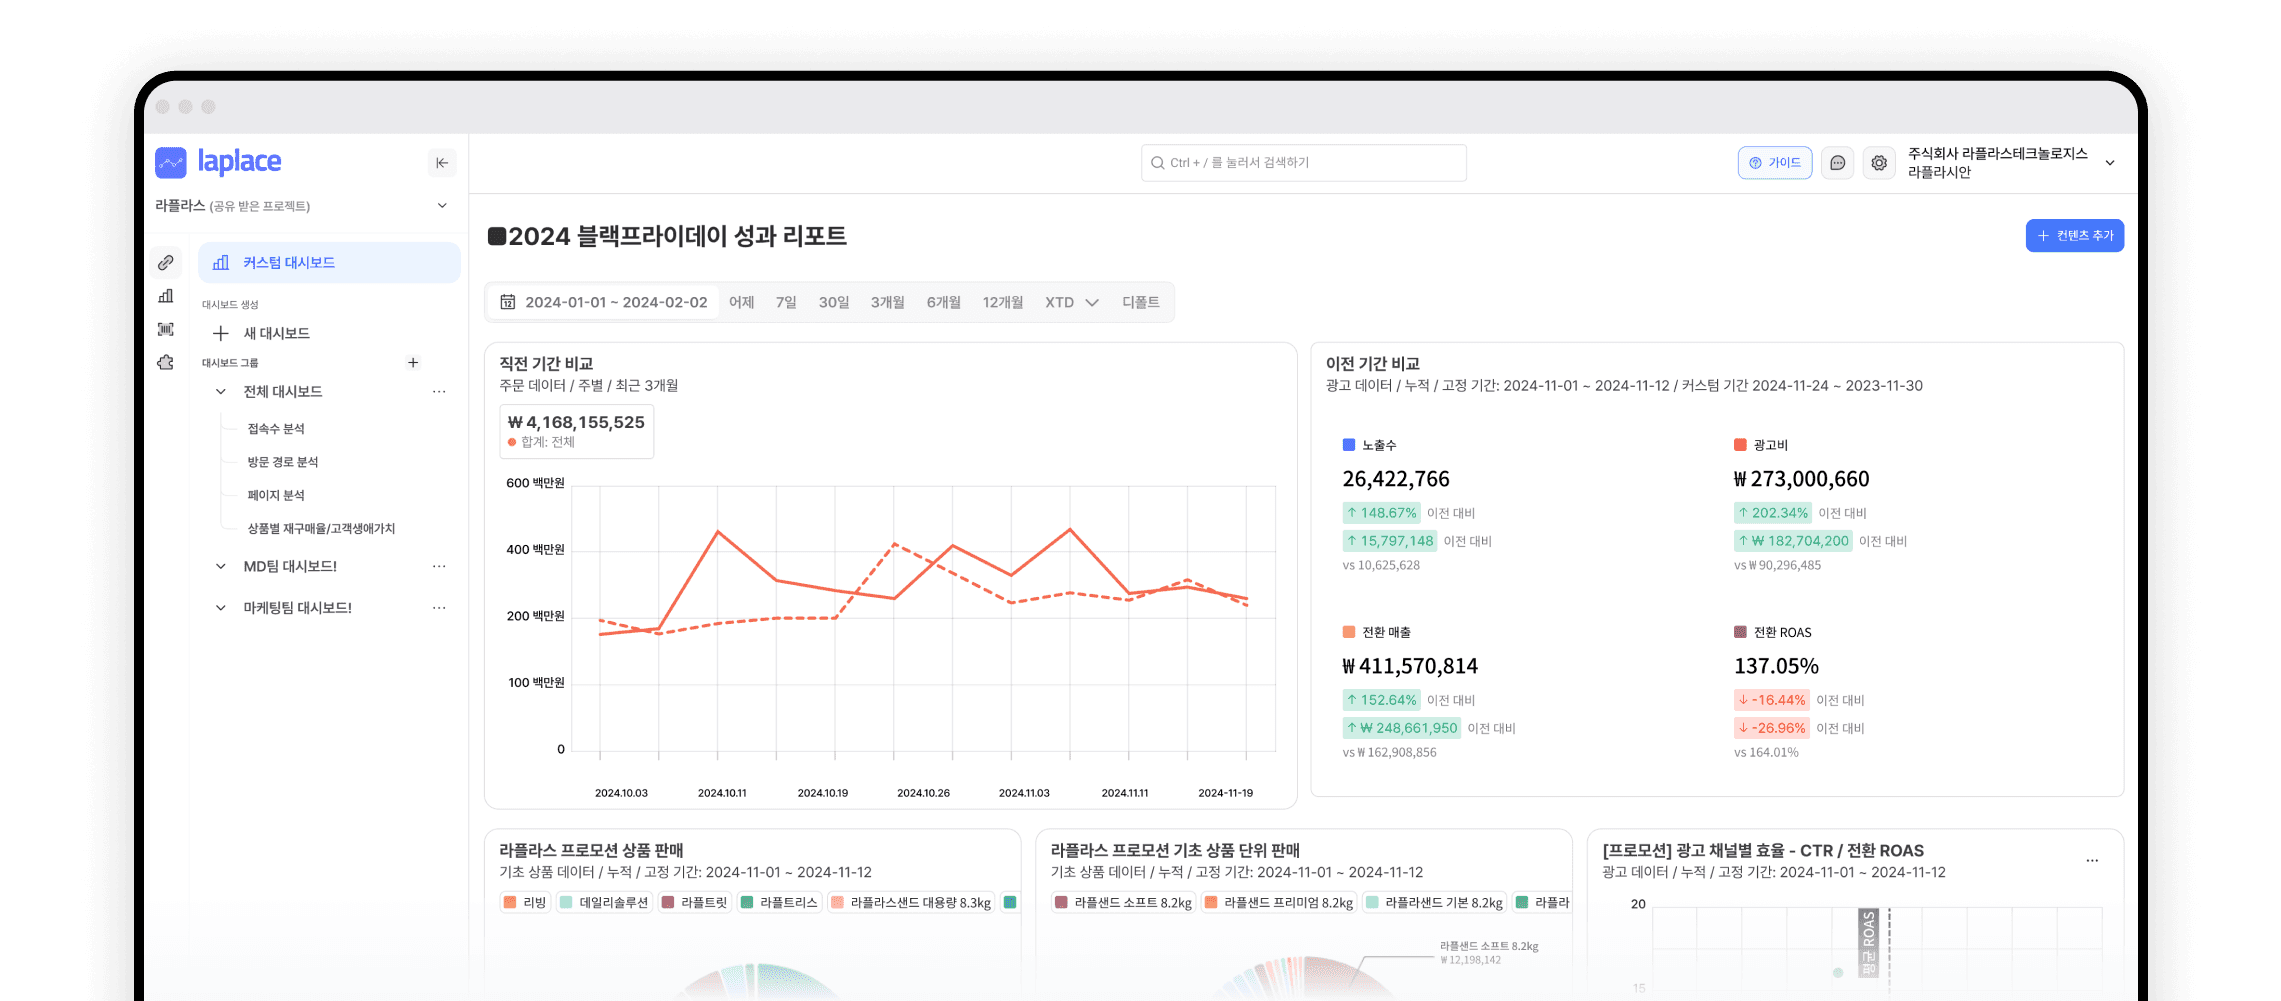This screenshot has height=1001, width=2281.
Task: Click the 컨텐츠 추가 button
Action: [2075, 236]
